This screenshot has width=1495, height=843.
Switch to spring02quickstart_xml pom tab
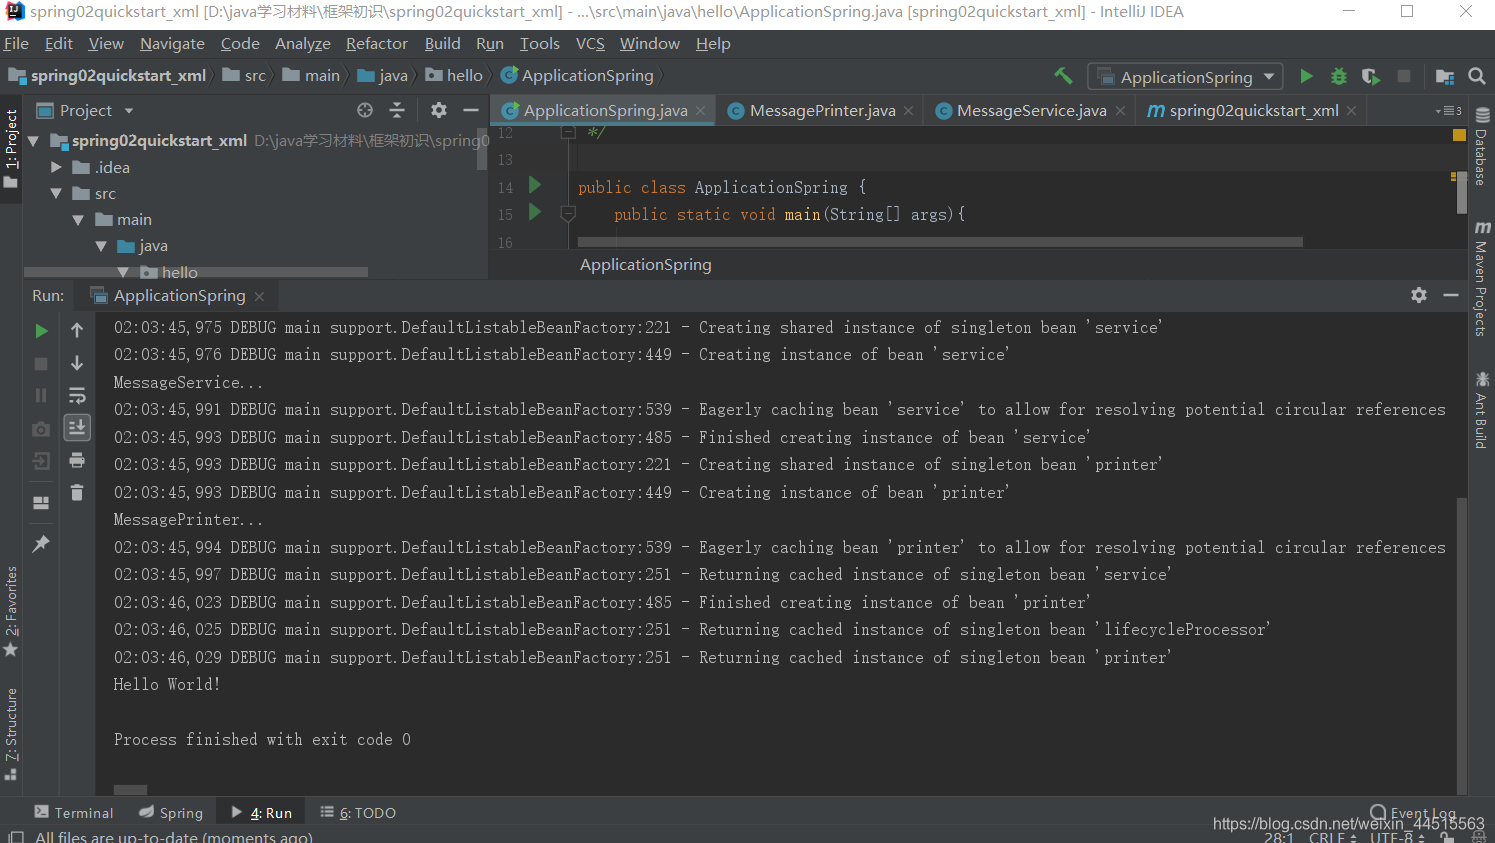1253,111
